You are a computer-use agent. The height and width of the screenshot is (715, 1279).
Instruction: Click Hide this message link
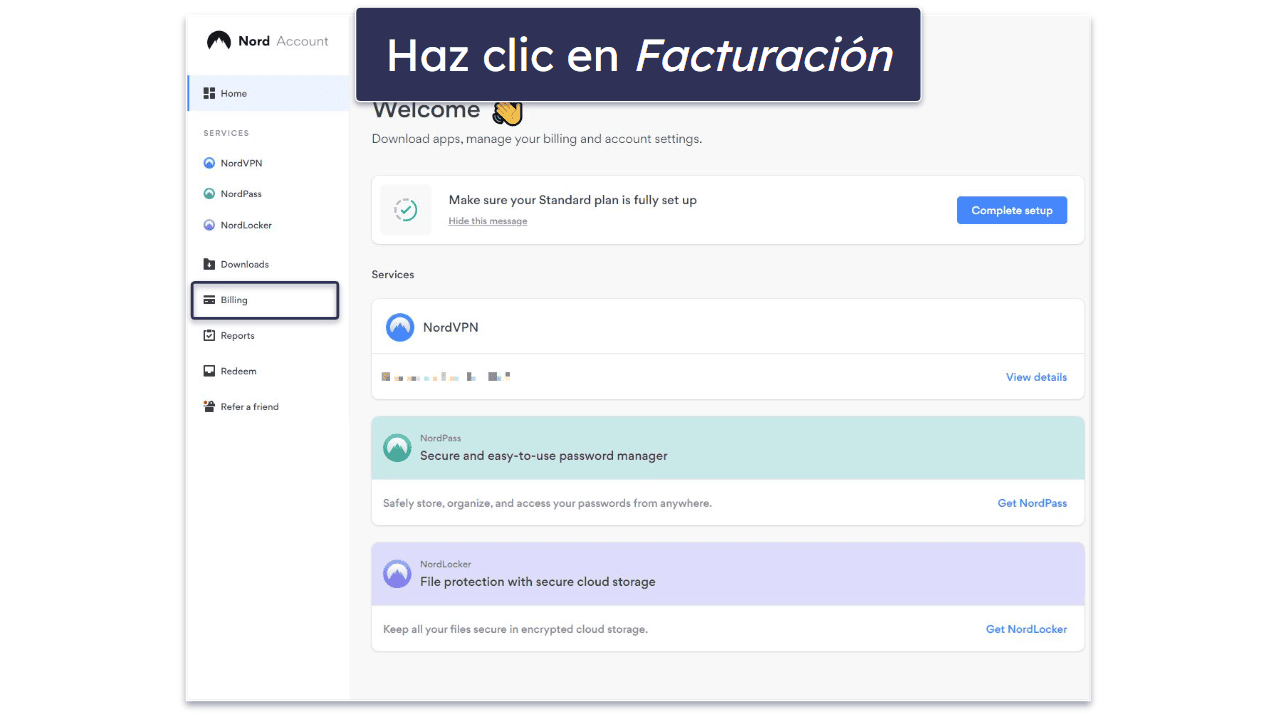(x=488, y=221)
